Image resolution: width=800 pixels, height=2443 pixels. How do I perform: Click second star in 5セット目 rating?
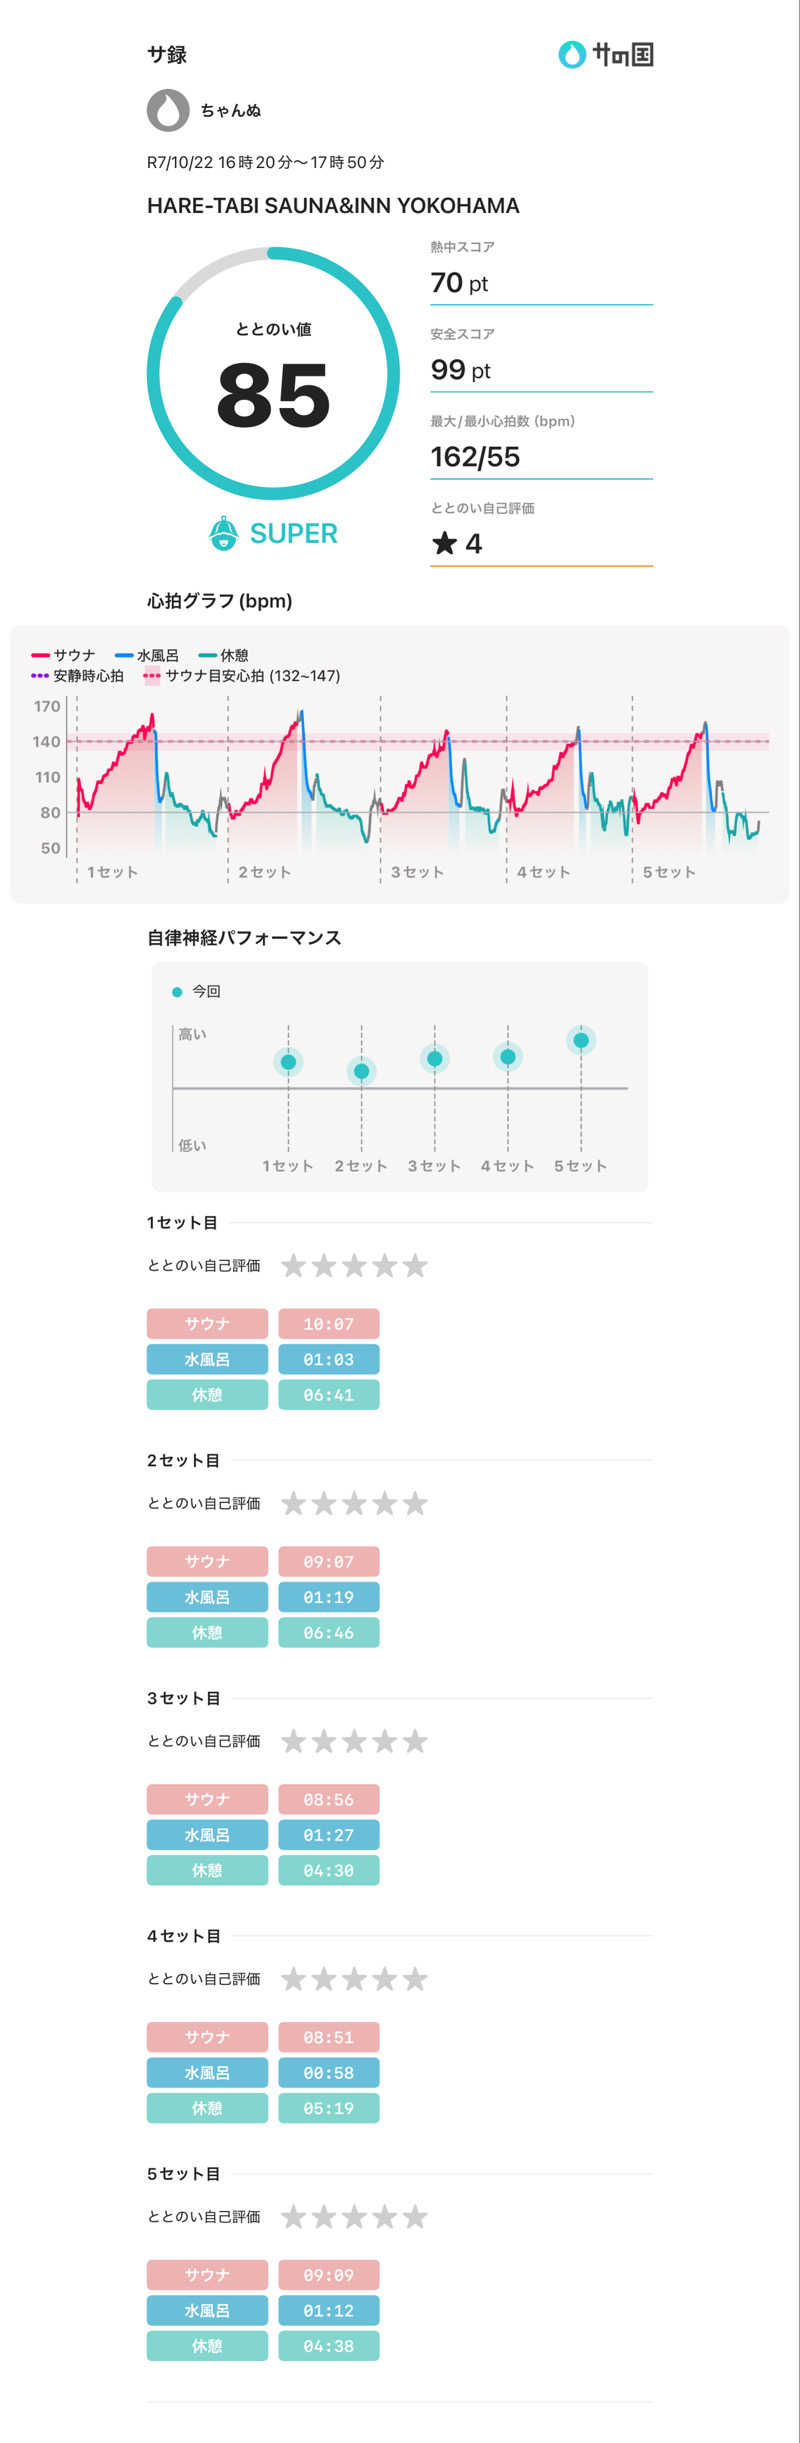pyautogui.click(x=324, y=2218)
